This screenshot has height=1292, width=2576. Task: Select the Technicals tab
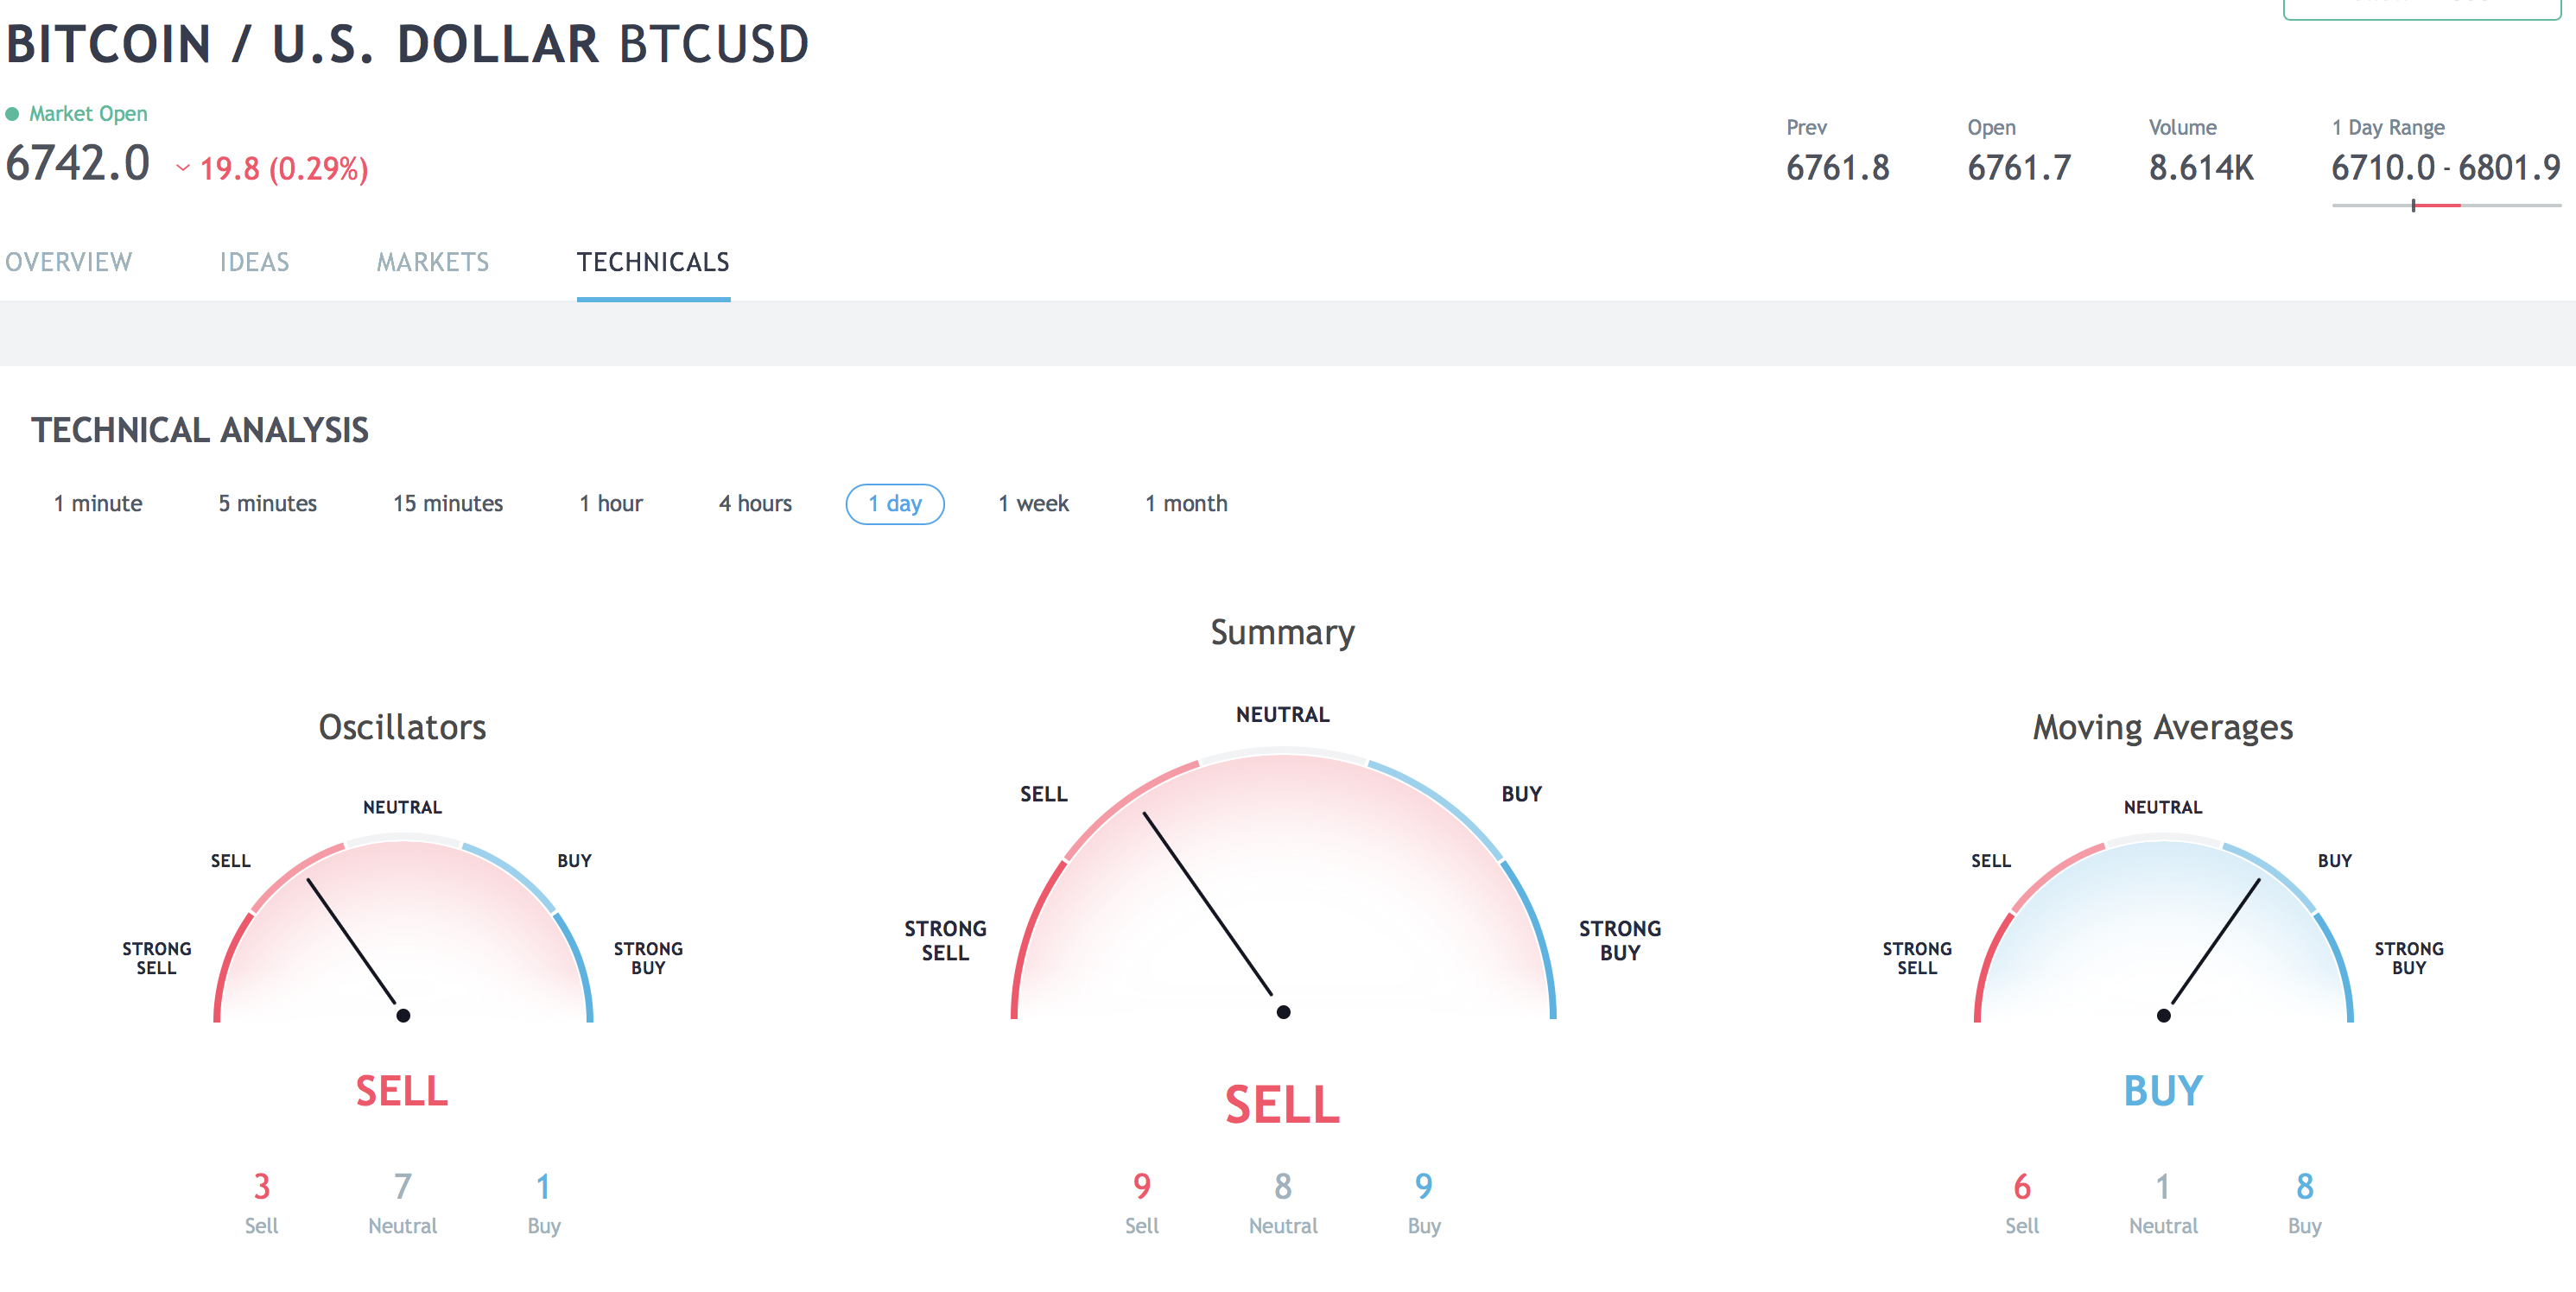[653, 262]
